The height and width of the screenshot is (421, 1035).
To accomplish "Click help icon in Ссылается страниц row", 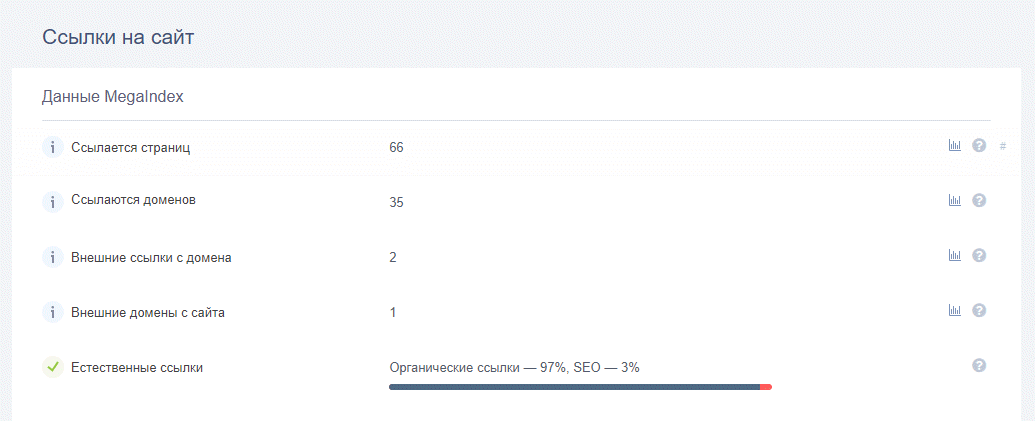I will (x=980, y=146).
